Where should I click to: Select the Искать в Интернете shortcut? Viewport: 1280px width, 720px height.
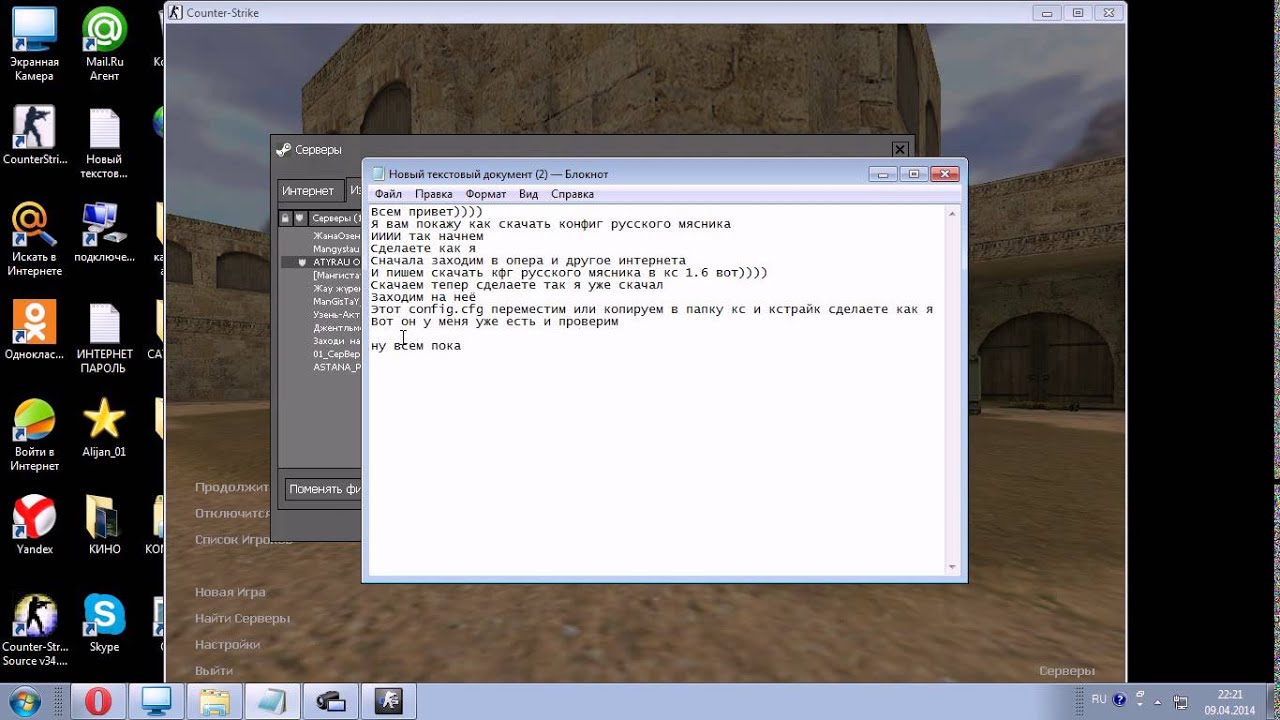click(x=34, y=240)
